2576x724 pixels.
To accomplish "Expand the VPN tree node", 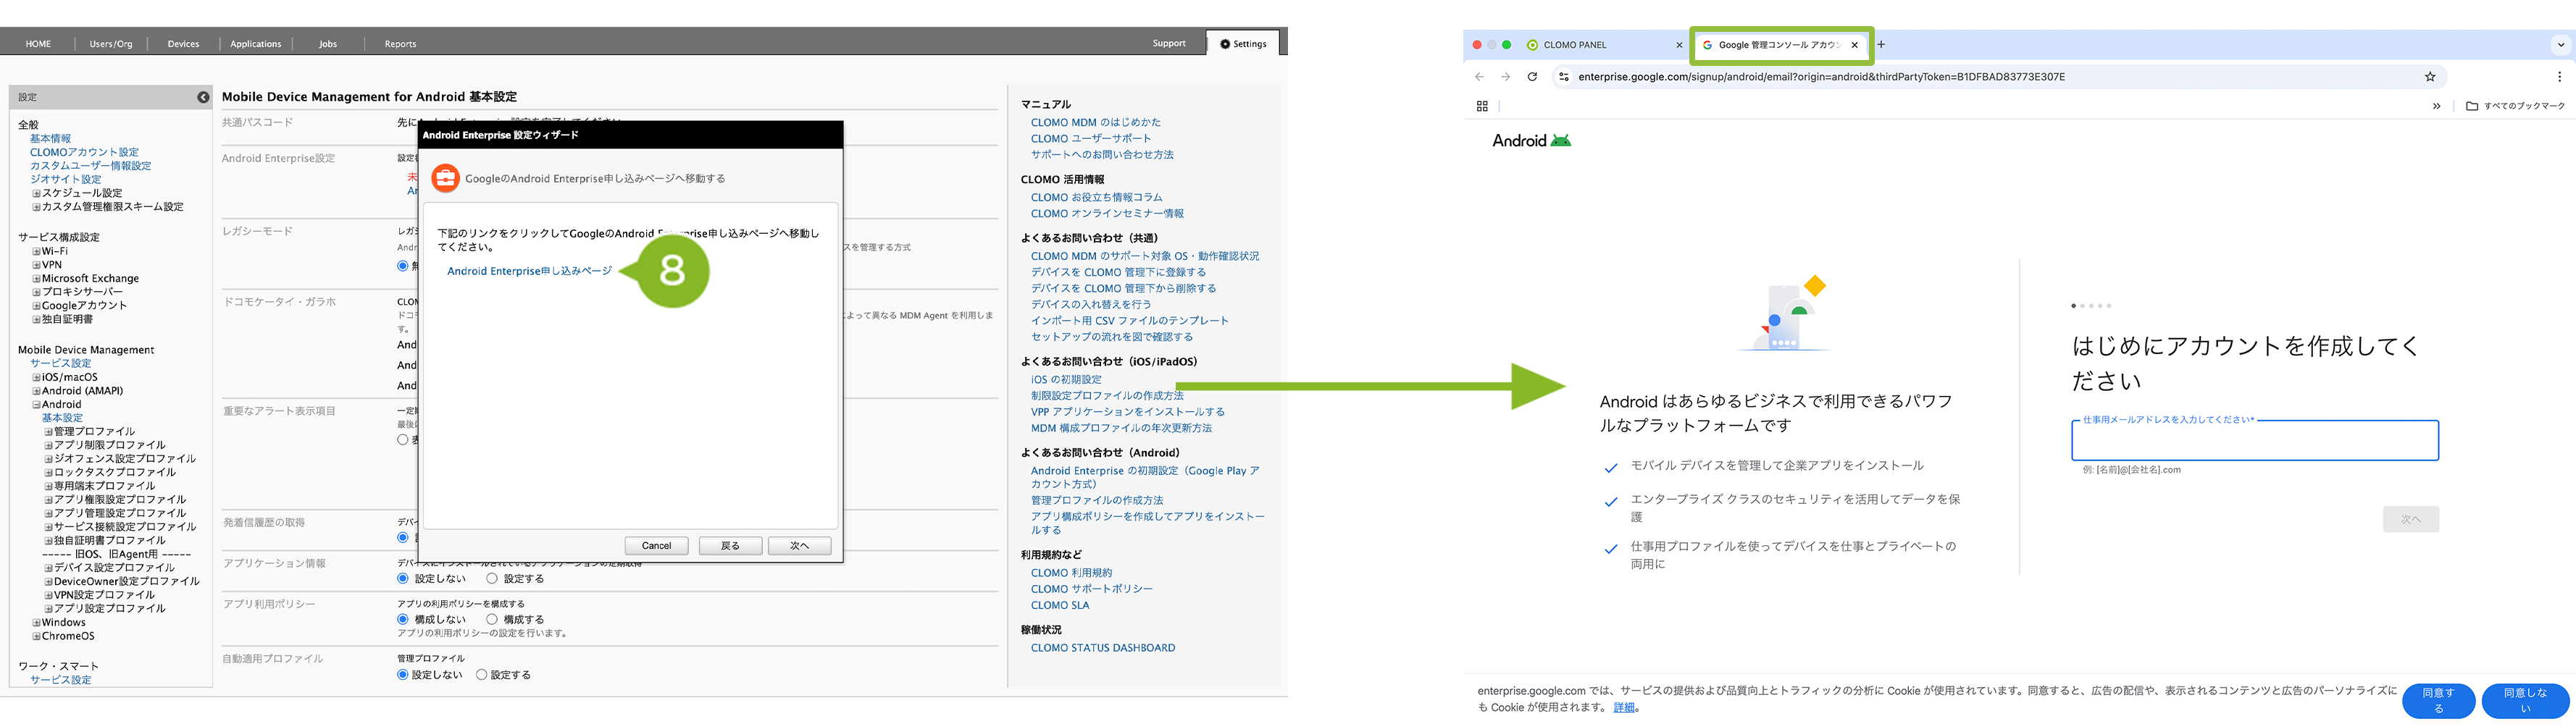I will click(x=36, y=265).
